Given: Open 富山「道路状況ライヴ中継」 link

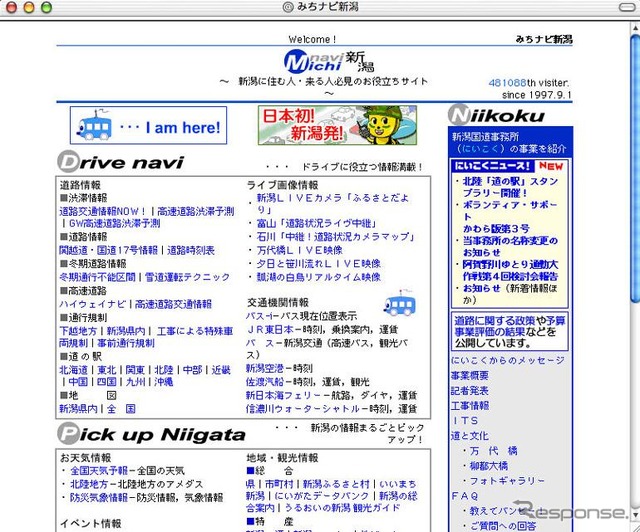Looking at the screenshot, I should pyautogui.click(x=316, y=223).
